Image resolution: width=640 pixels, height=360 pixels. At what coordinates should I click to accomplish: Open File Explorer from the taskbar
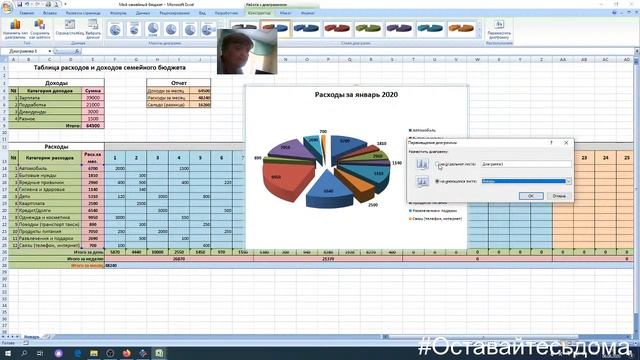click(x=94, y=353)
